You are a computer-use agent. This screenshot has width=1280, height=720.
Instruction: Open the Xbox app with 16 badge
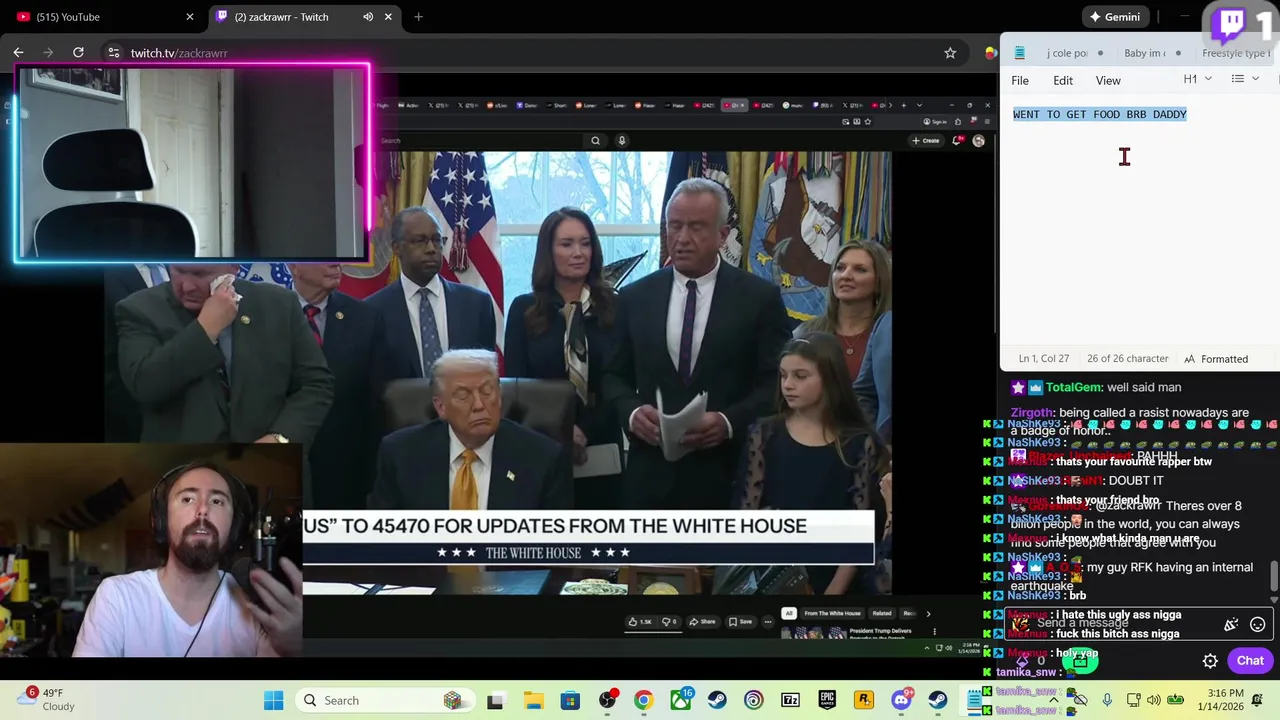click(x=680, y=700)
